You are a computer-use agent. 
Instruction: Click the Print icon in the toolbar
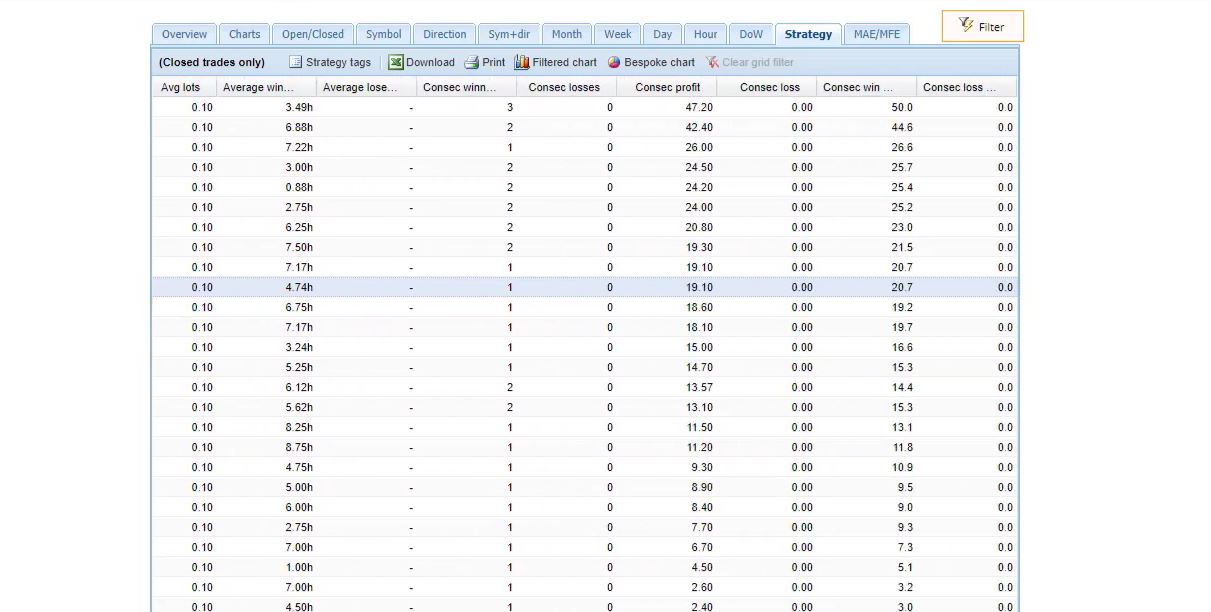(x=472, y=62)
